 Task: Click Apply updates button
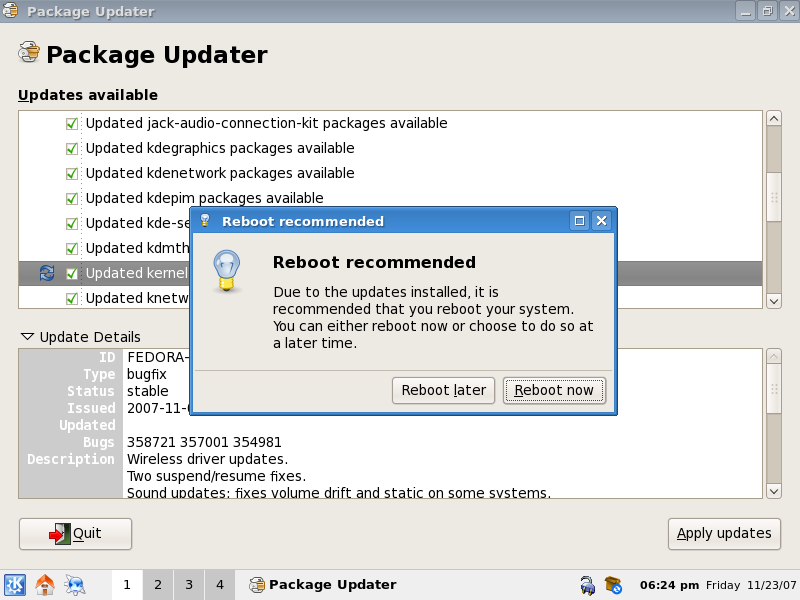click(724, 534)
